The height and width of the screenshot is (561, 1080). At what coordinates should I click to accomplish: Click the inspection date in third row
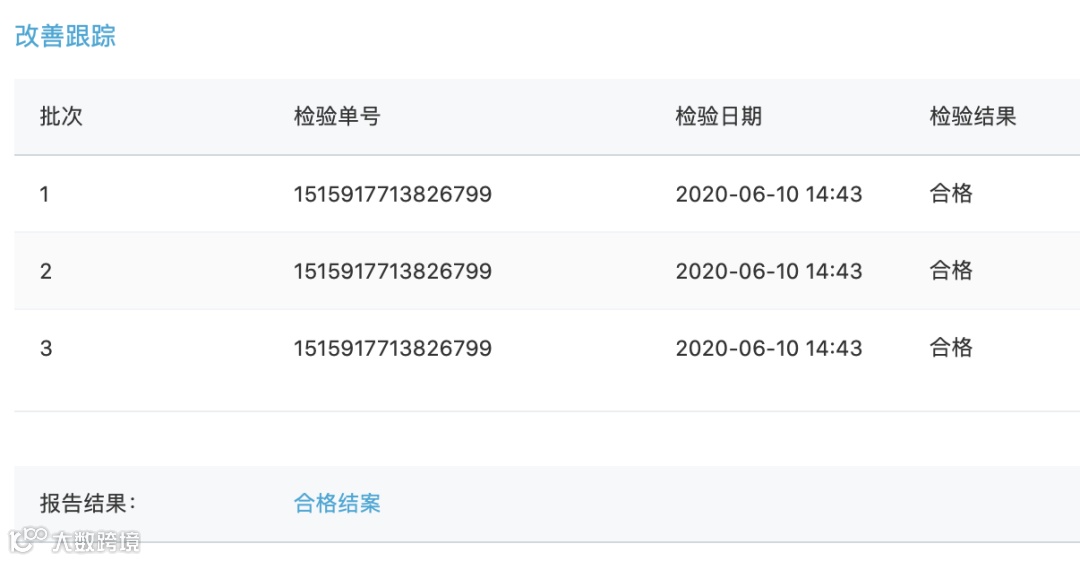click(769, 348)
